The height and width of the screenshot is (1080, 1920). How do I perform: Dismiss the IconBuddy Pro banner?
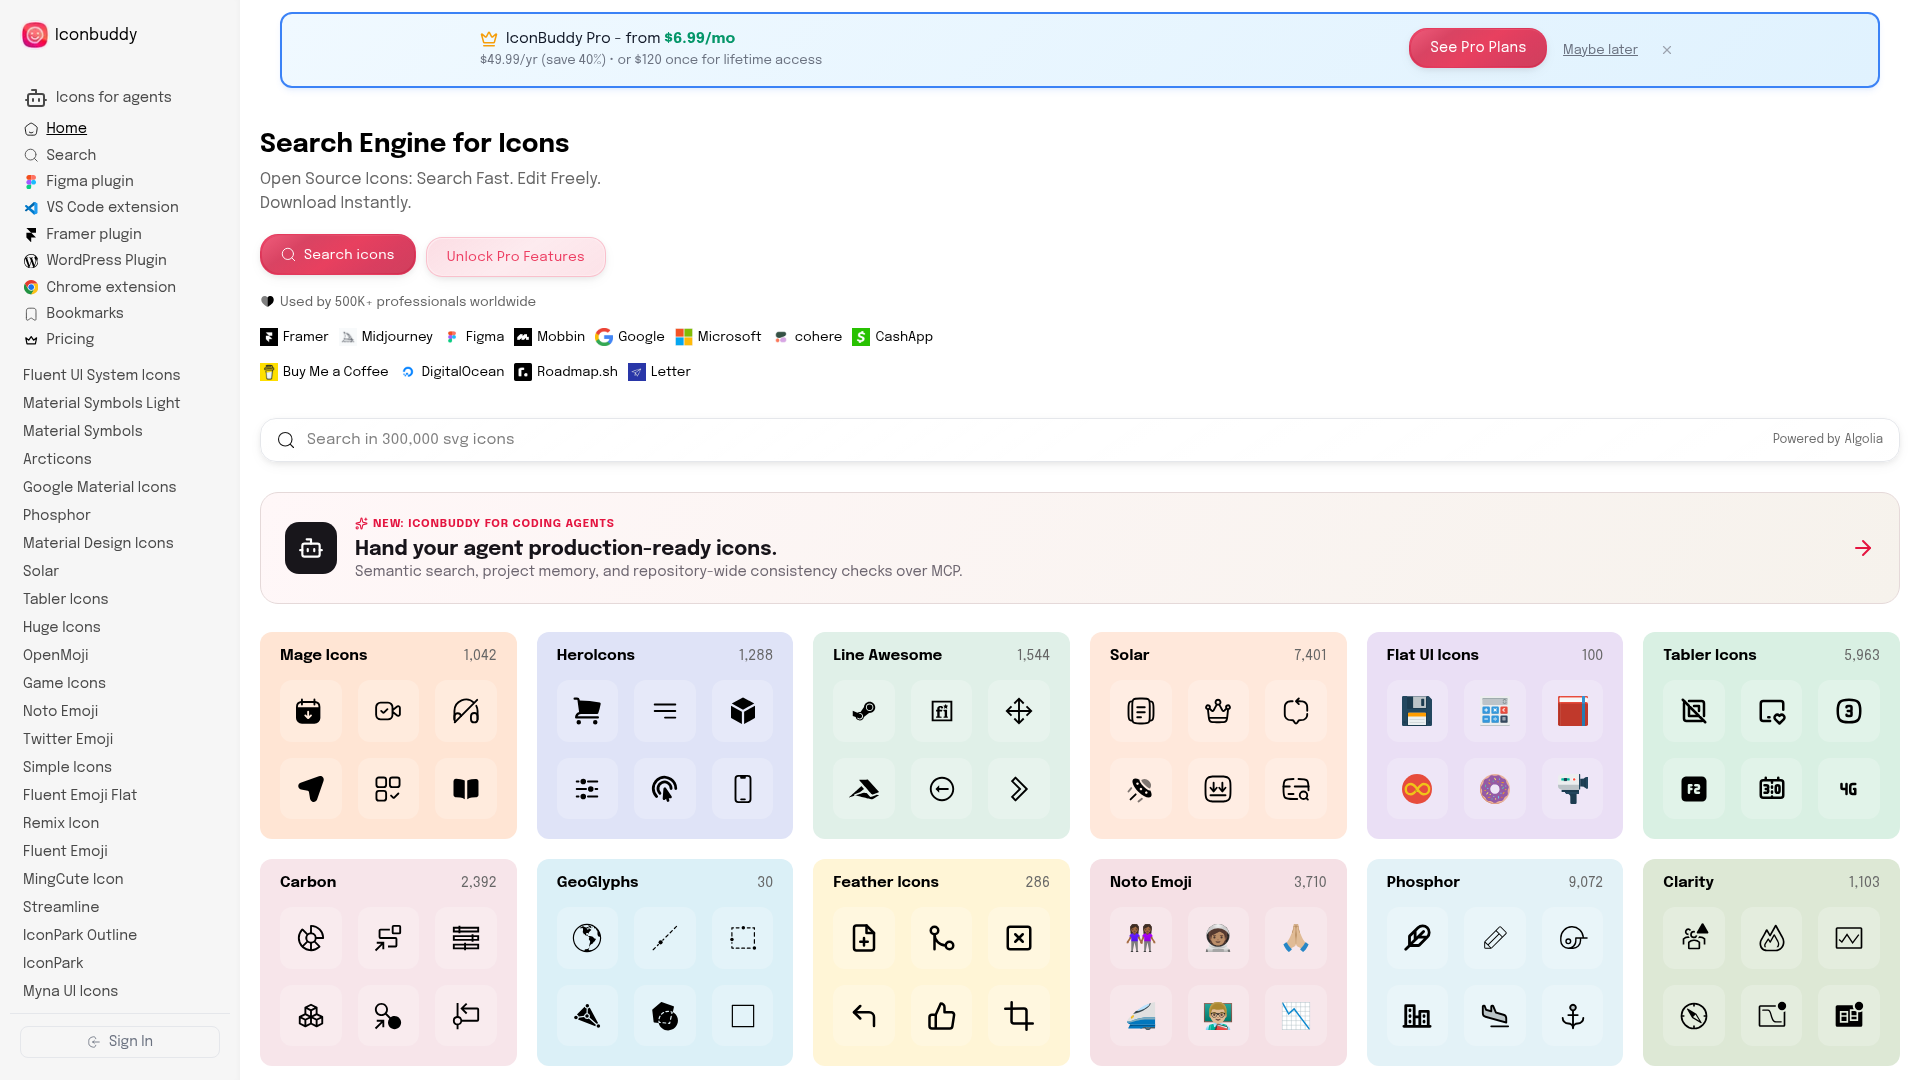pyautogui.click(x=1667, y=50)
